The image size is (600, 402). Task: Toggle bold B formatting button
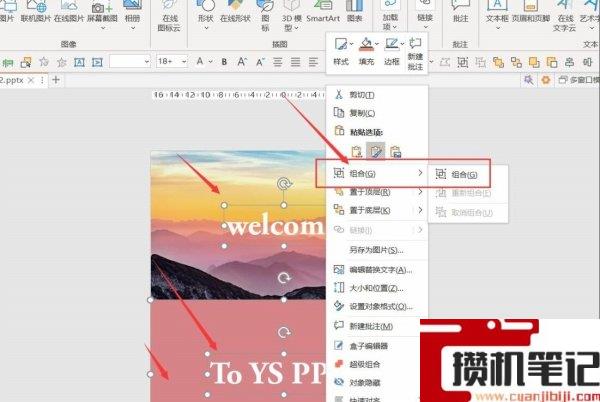(224, 62)
